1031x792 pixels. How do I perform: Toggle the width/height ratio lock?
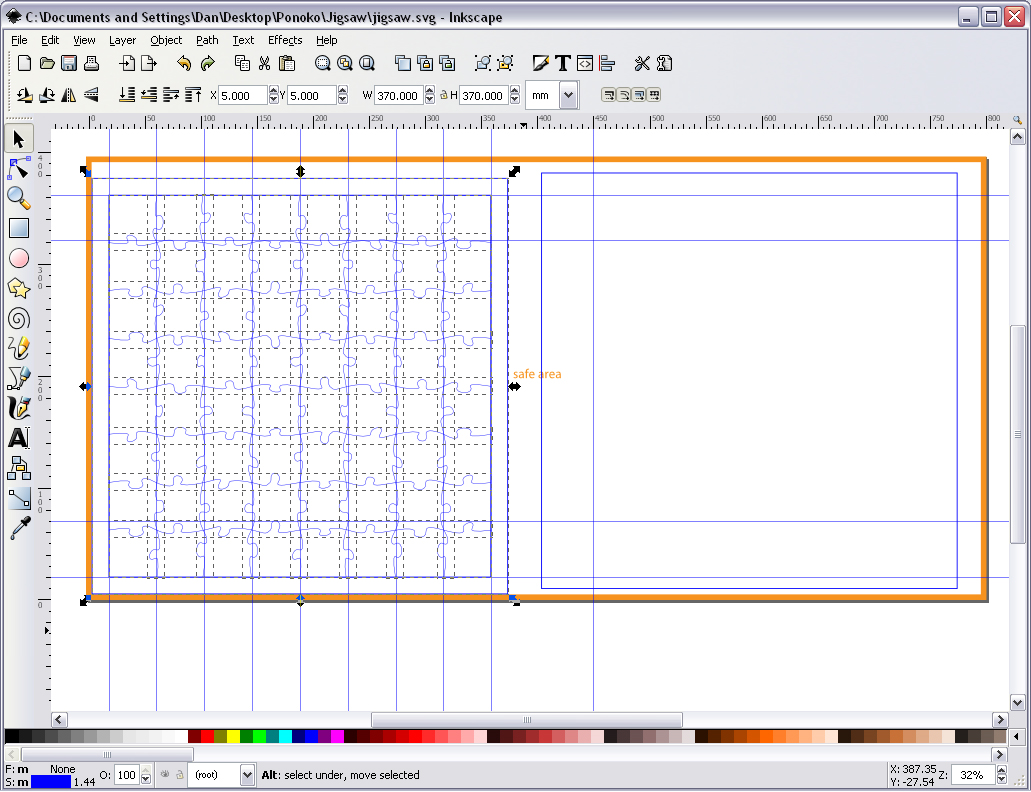[x=442, y=95]
